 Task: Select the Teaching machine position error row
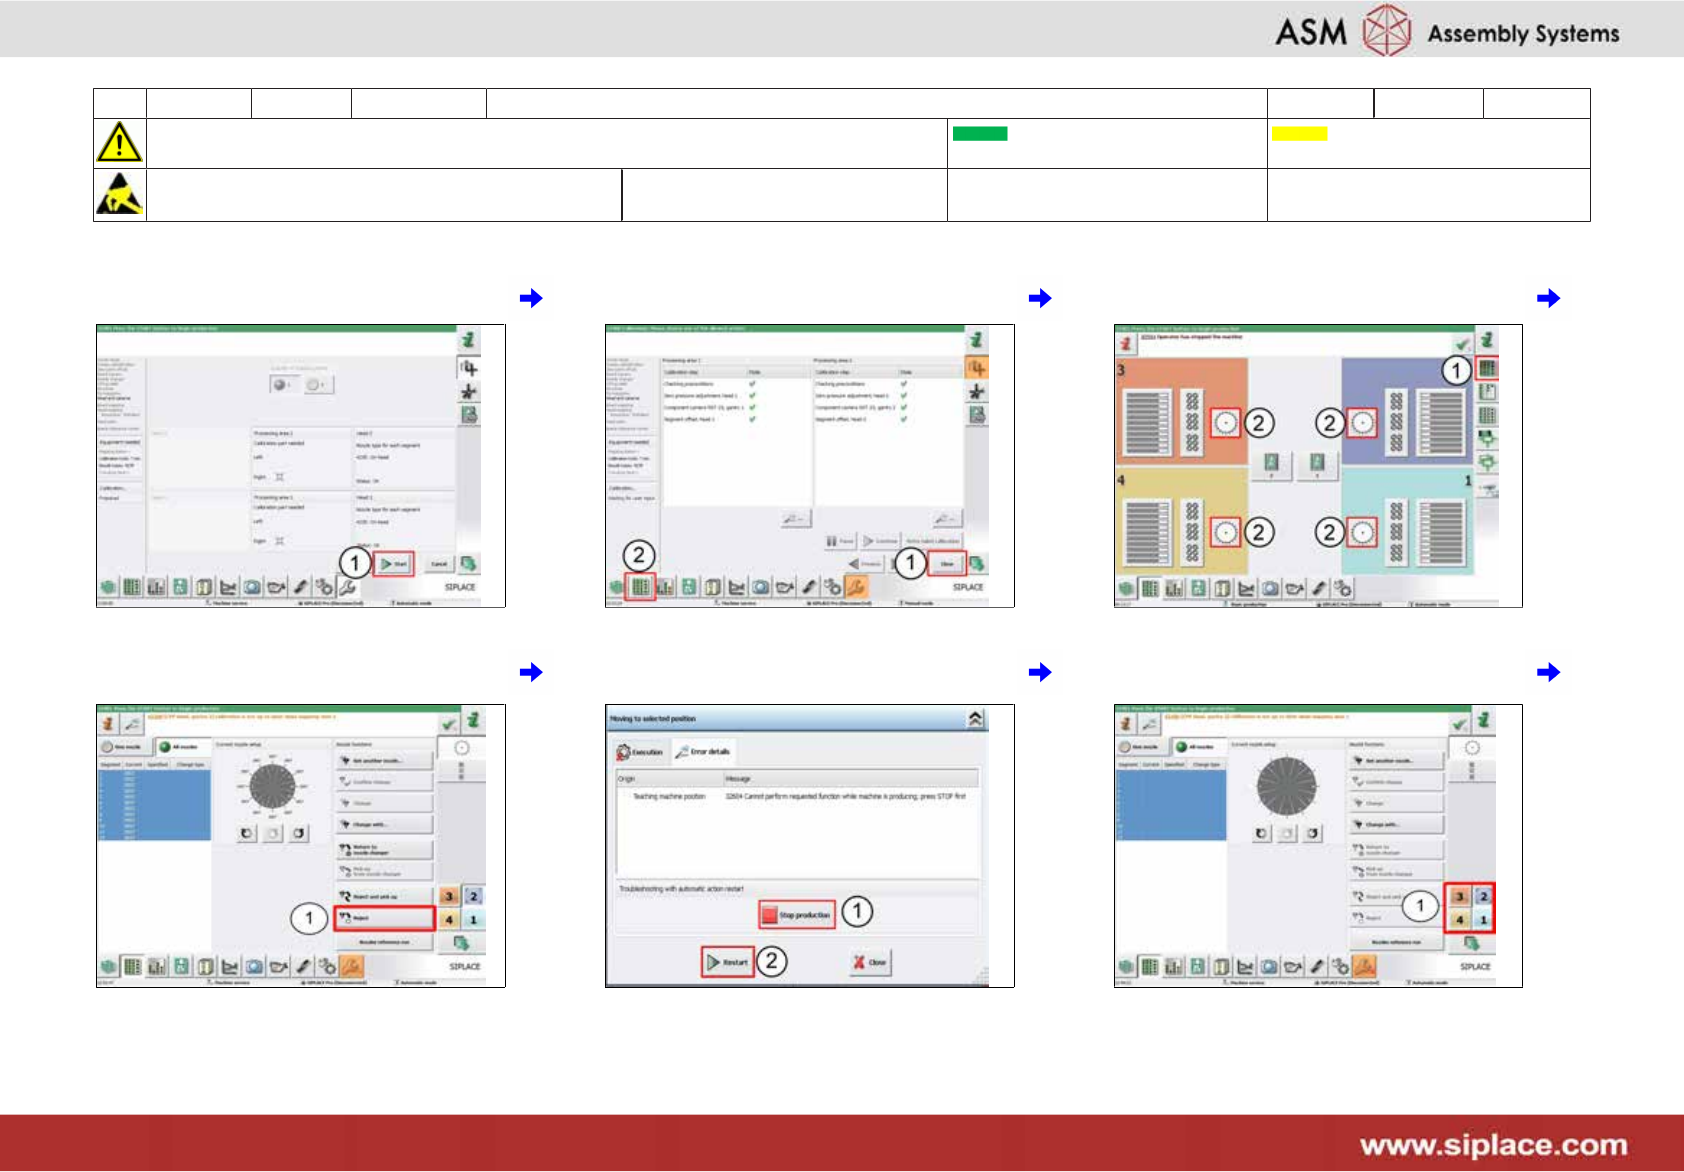click(797, 797)
